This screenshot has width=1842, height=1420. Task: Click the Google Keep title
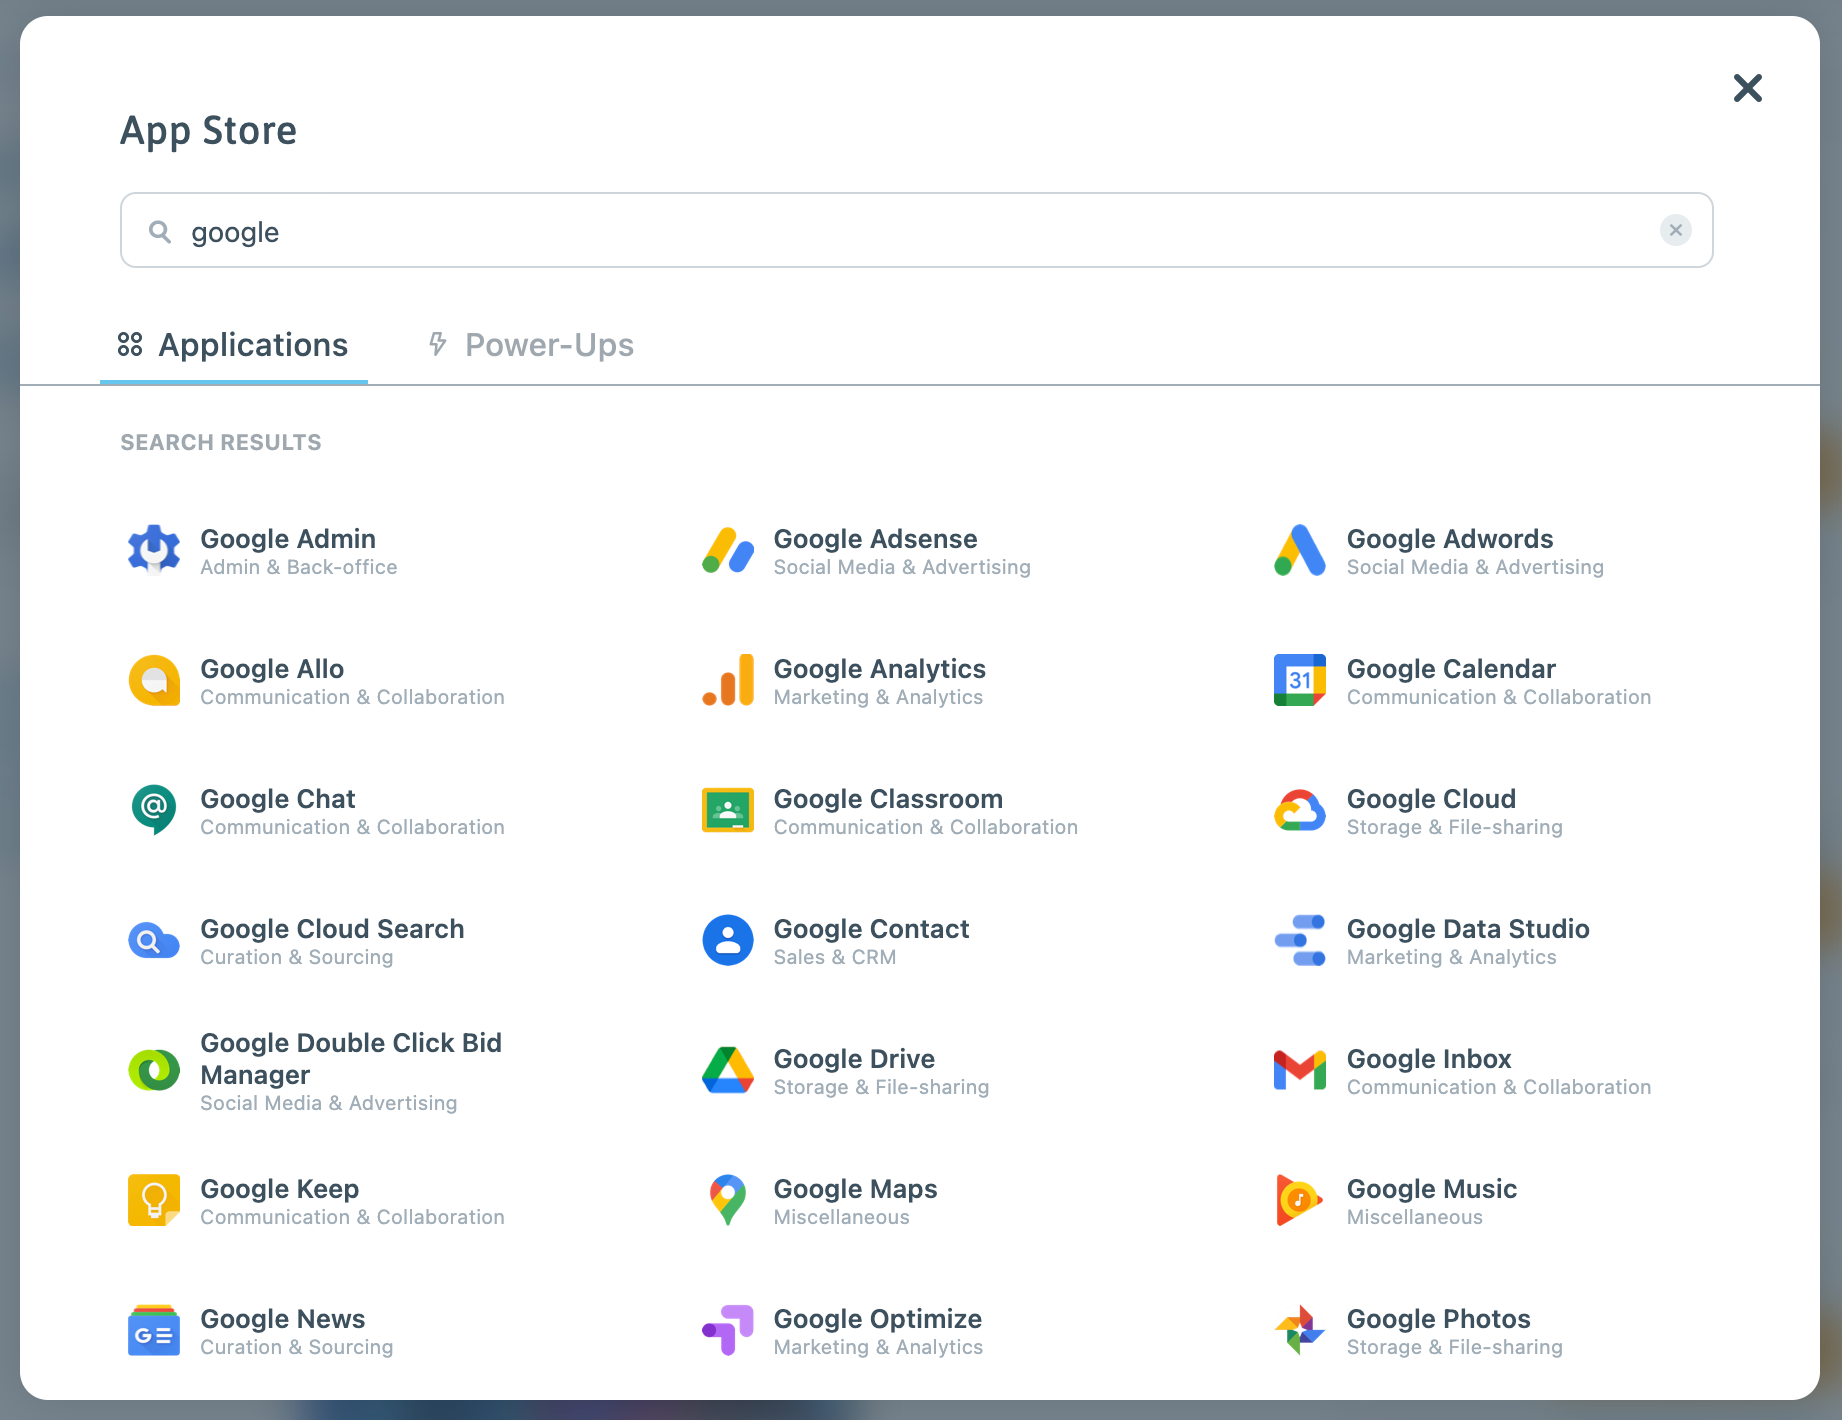click(279, 1189)
